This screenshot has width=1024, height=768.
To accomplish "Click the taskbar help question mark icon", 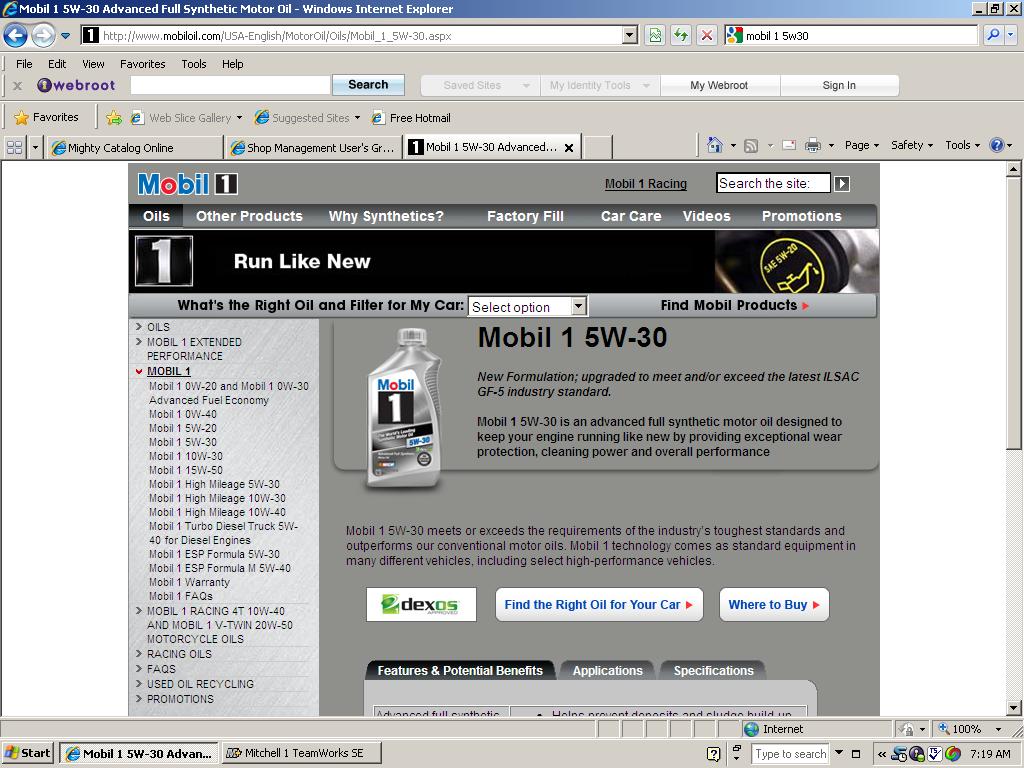I will tap(714, 754).
